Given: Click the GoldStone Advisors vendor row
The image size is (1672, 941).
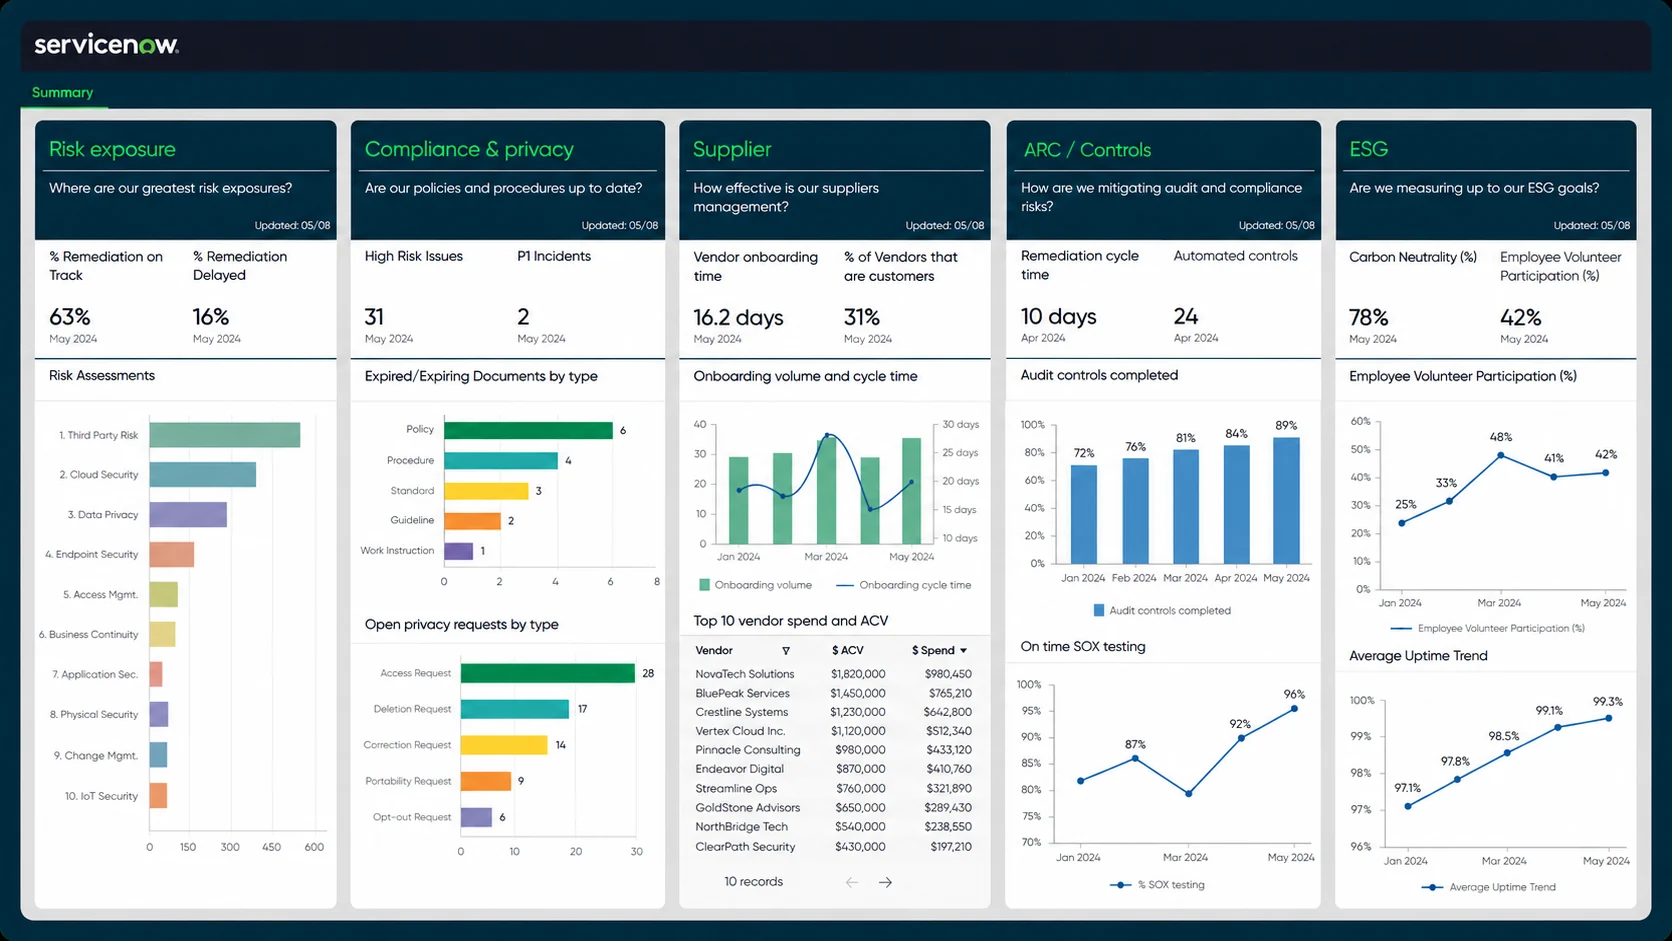Looking at the screenshot, I should [833, 808].
